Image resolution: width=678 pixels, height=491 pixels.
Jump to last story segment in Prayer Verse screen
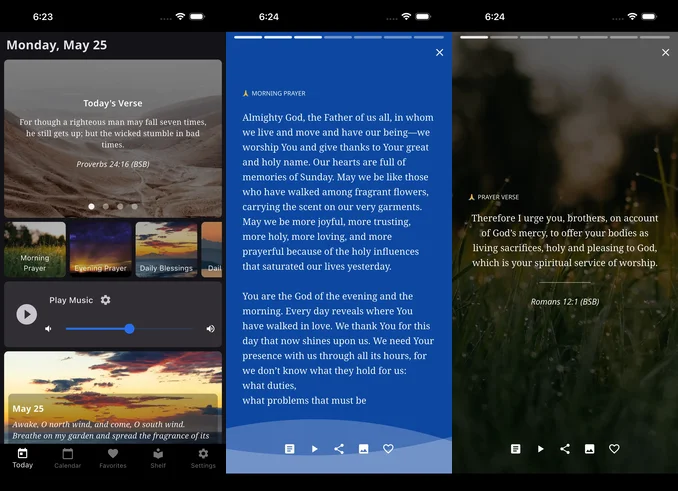coord(655,37)
